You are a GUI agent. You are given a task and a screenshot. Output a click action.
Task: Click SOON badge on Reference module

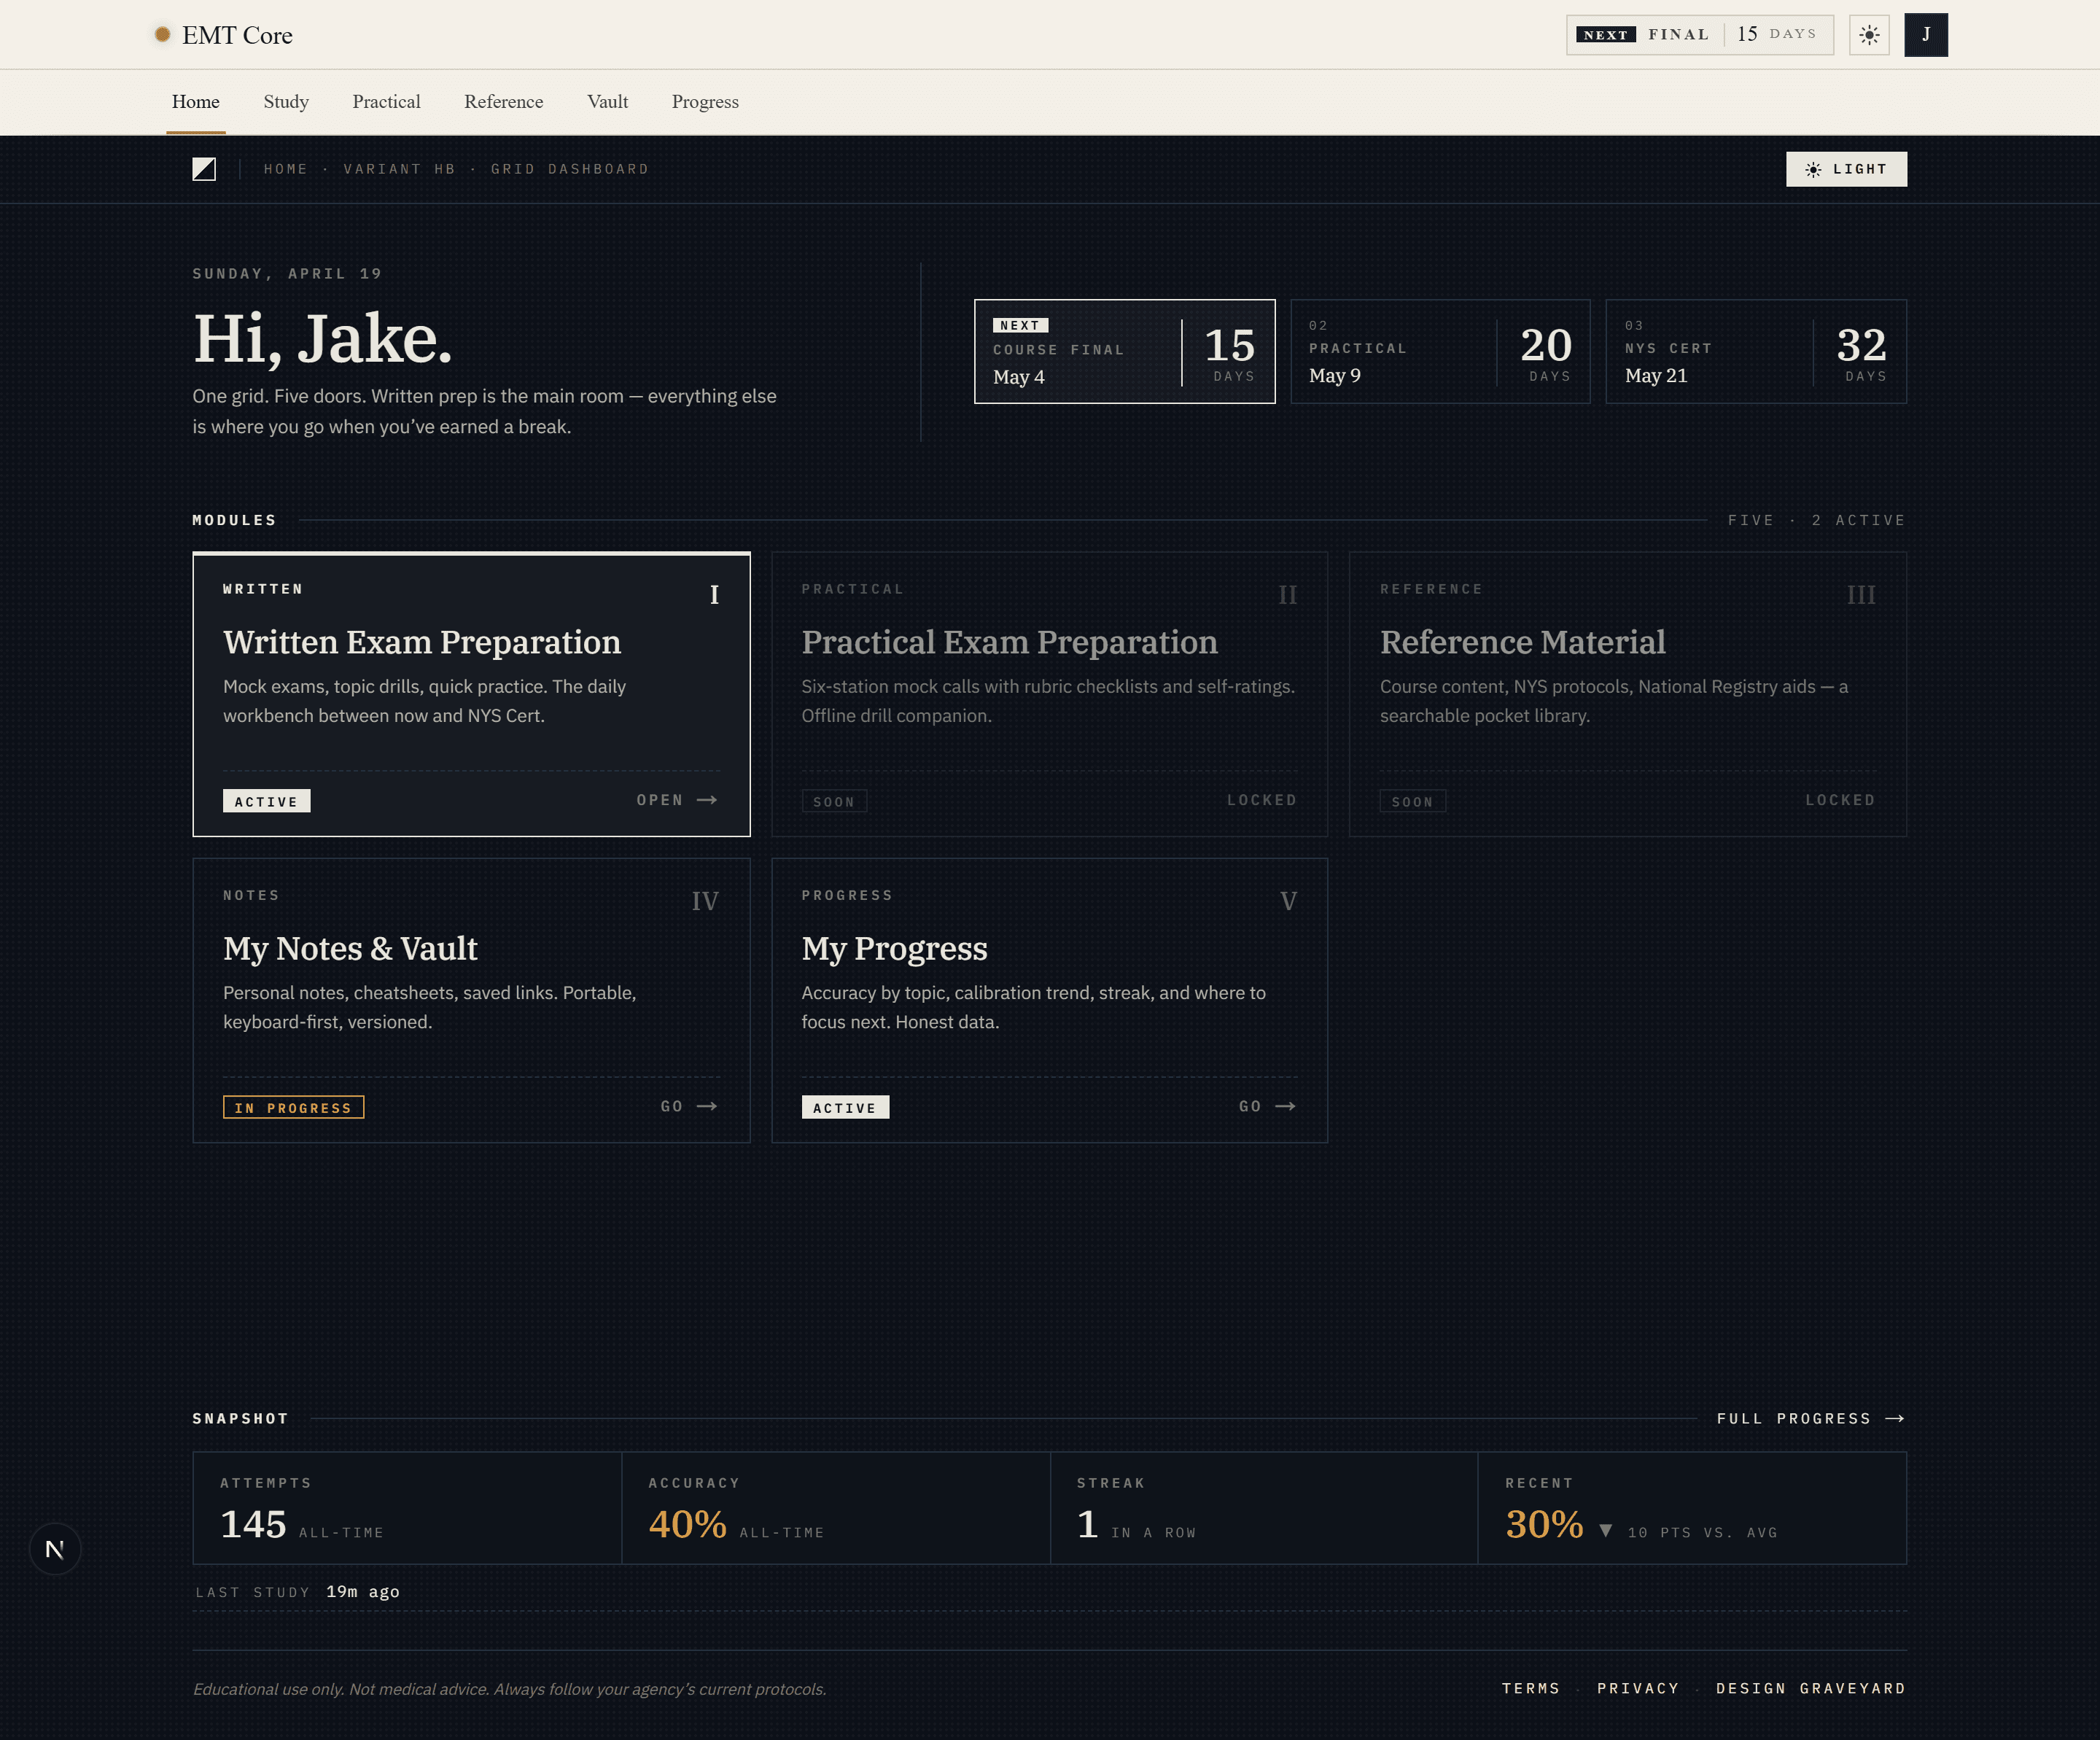[x=1413, y=801]
